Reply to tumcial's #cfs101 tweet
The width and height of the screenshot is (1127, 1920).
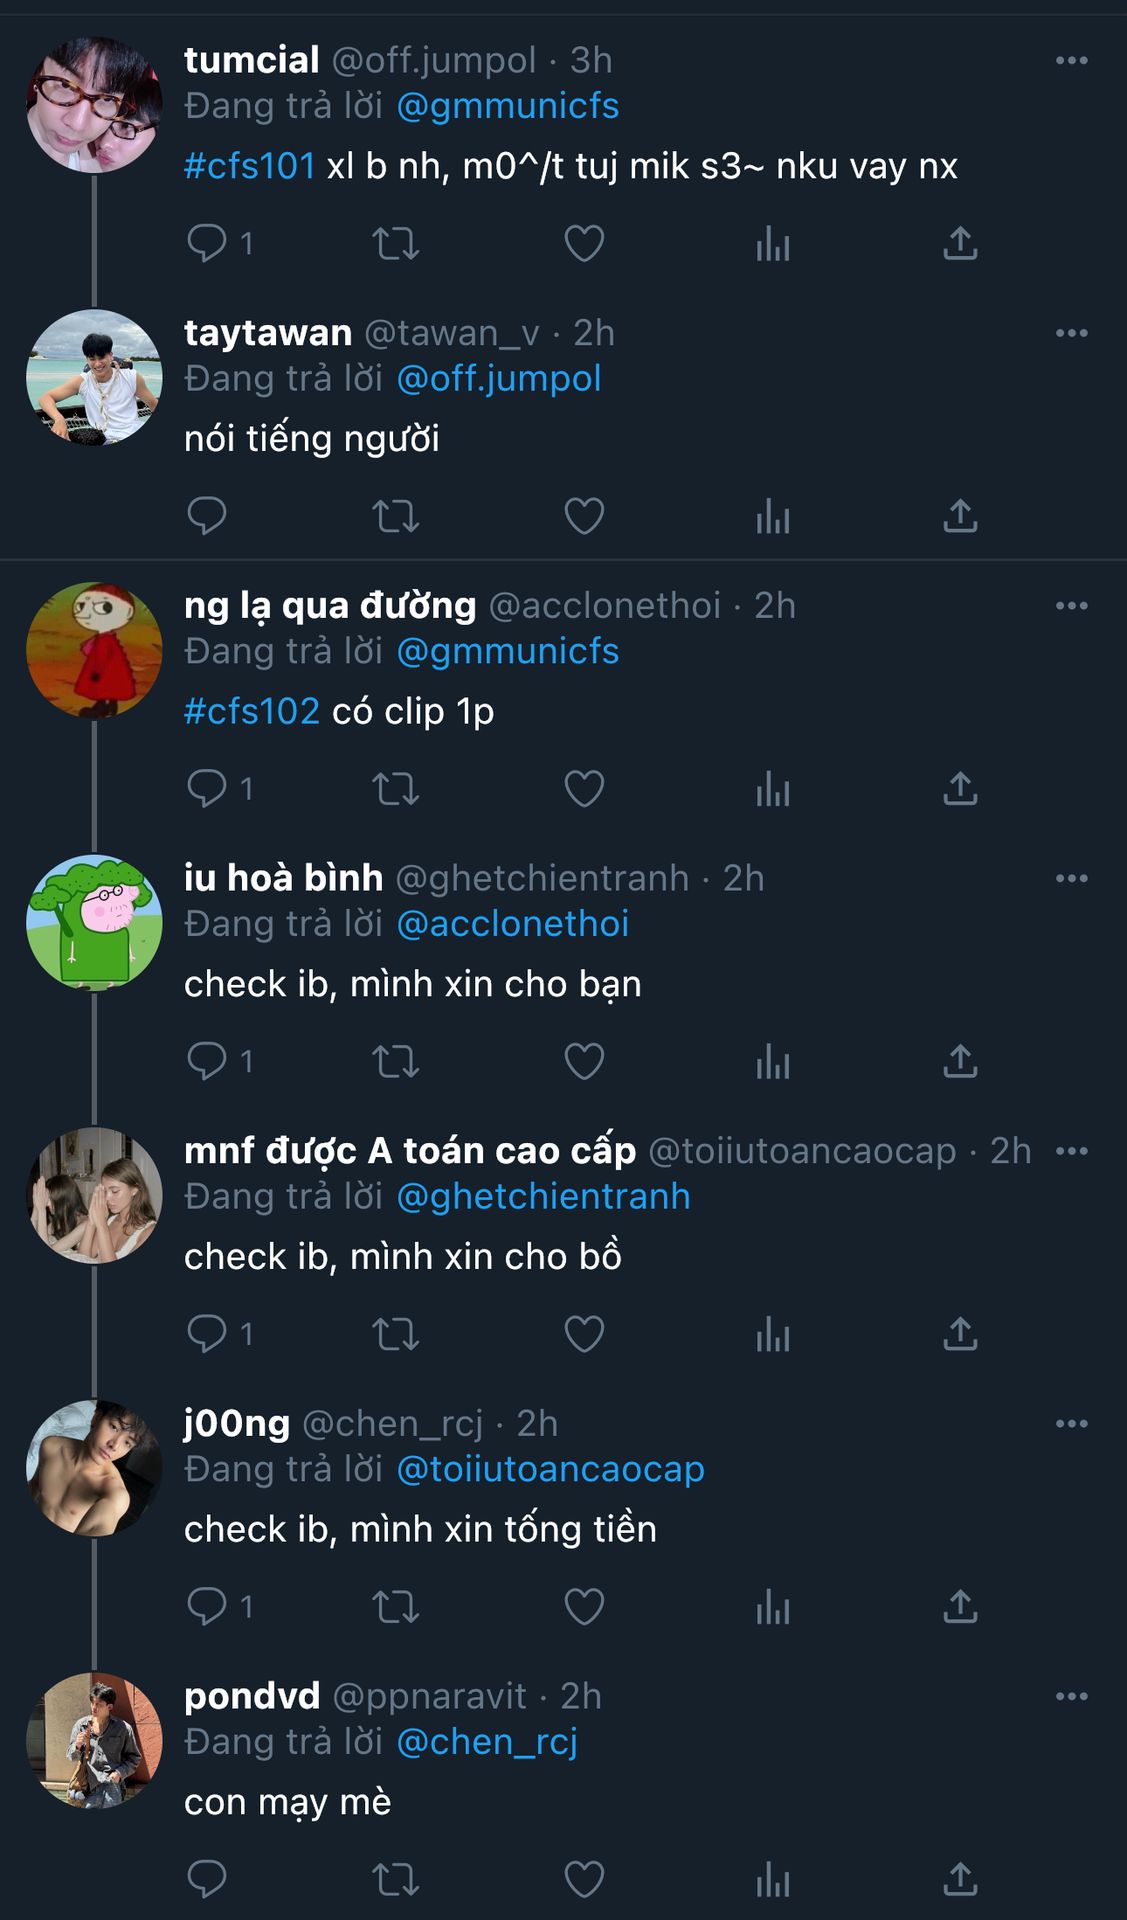click(x=207, y=243)
